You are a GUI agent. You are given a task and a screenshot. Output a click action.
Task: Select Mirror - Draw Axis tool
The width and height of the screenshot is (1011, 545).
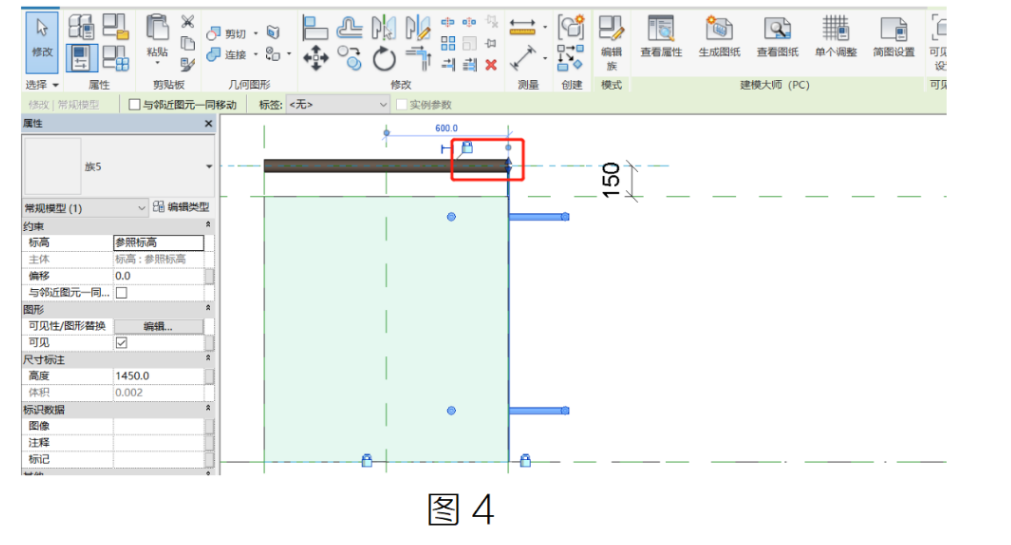click(x=418, y=28)
